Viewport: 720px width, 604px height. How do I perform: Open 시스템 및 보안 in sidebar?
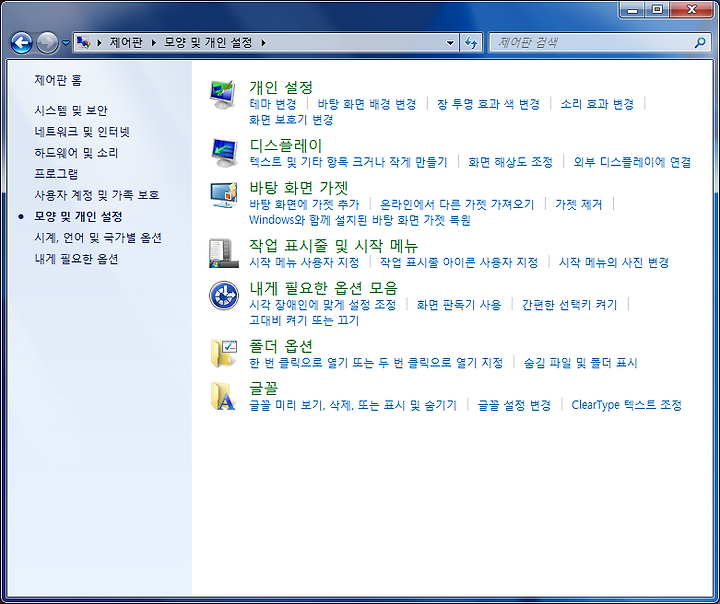71,110
